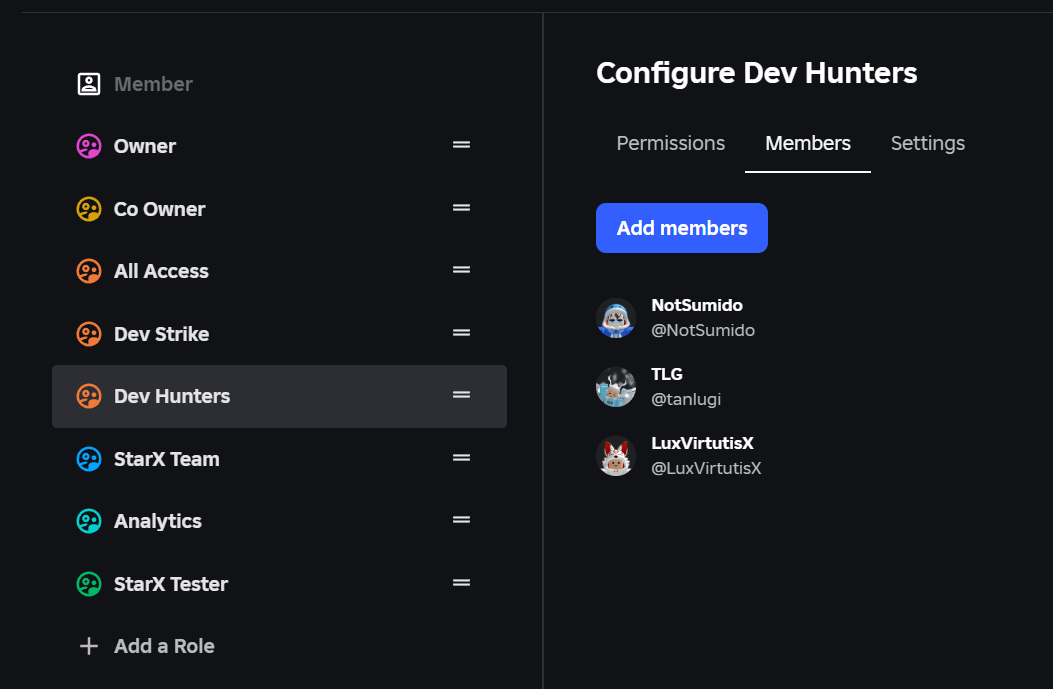Image resolution: width=1053 pixels, height=689 pixels.
Task: Open the Settings tab for Dev Hunters
Action: click(927, 143)
